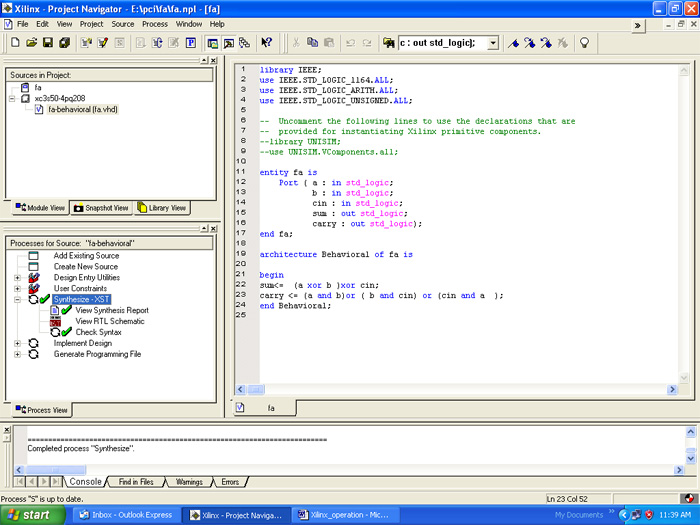Viewport: 700px width, 525px height.
Task: Click the What's This help cursor icon
Action: (267, 43)
